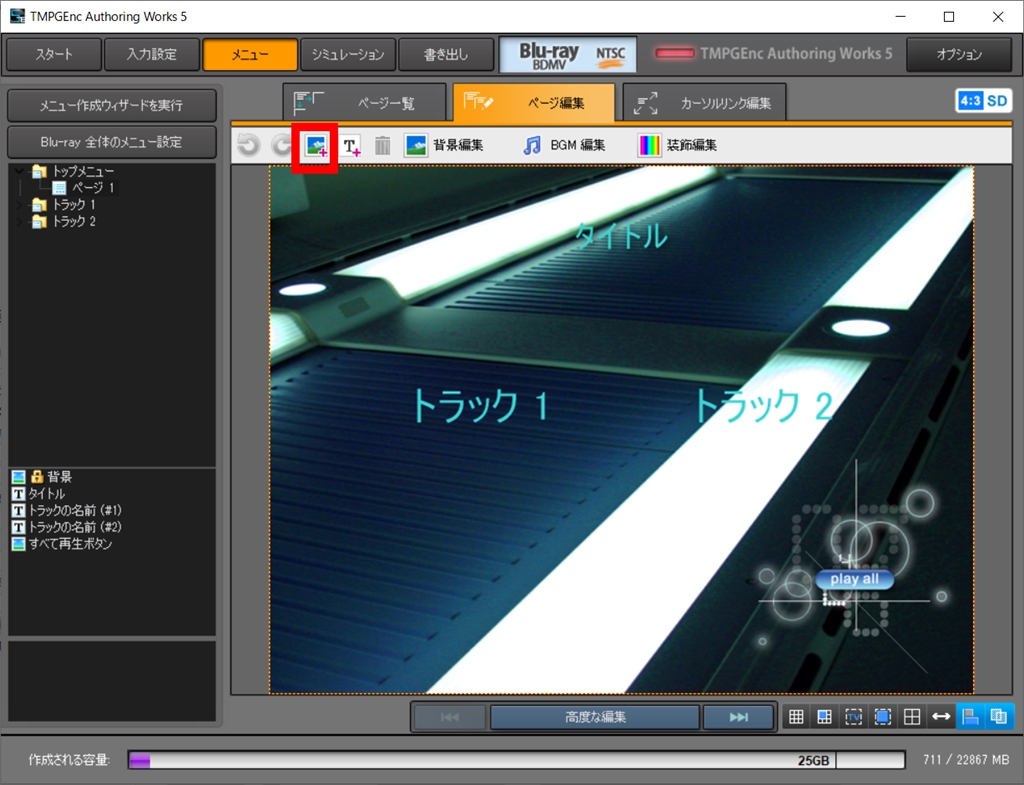
Task: Select the トラック 2 folder
Action: [65, 222]
